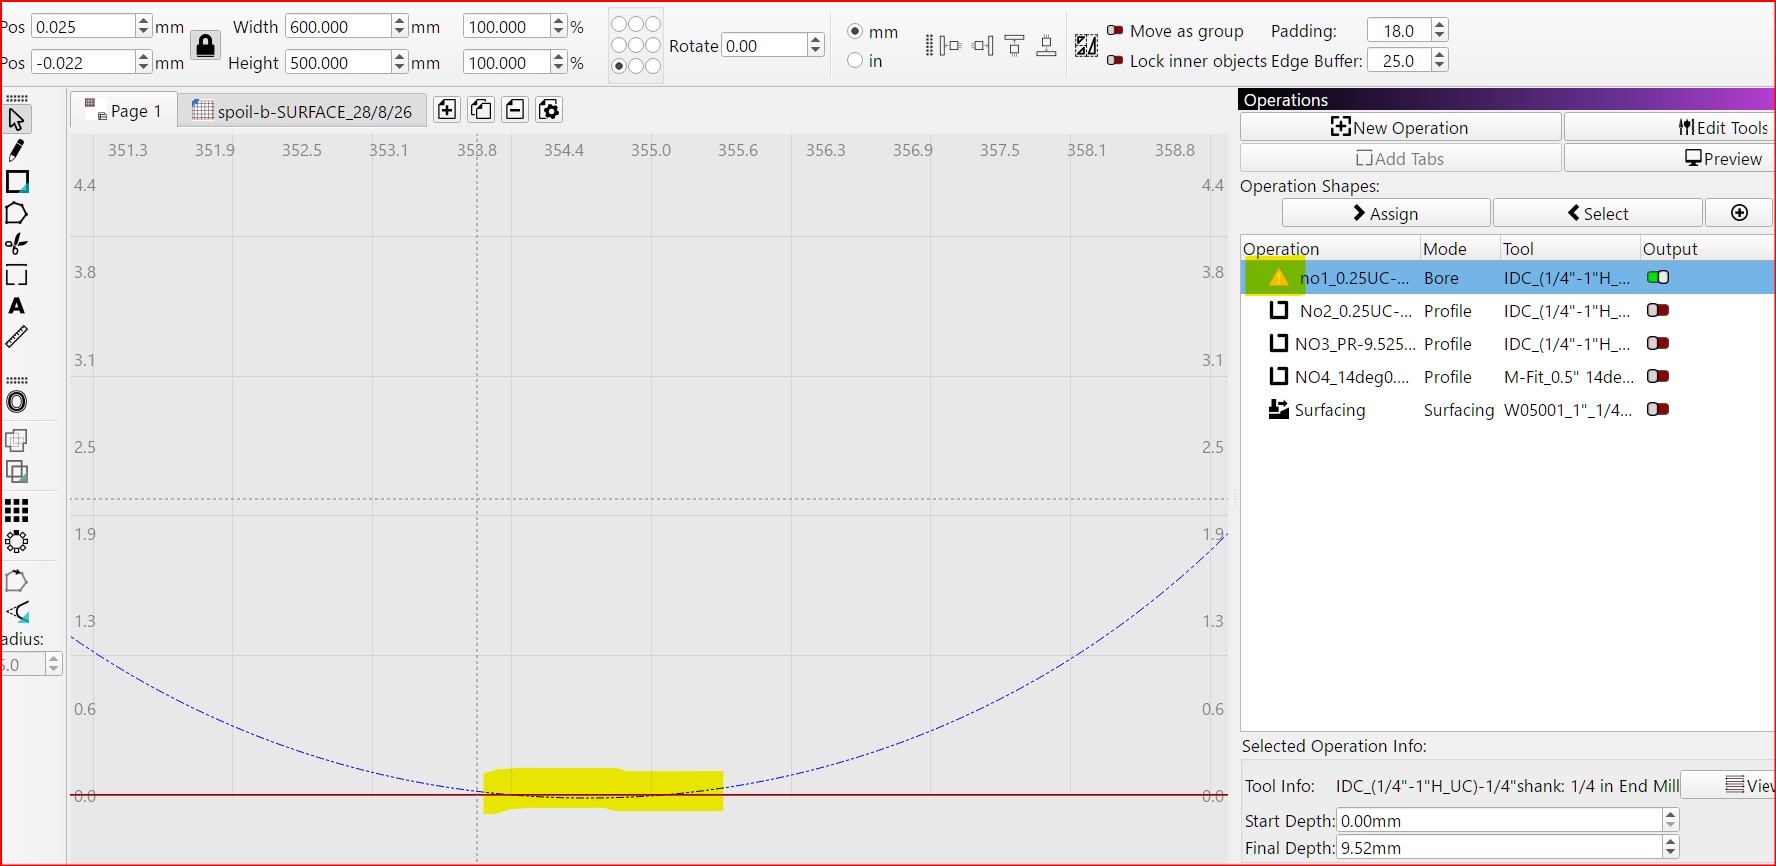Enable output for Surfacing operation

(1658, 409)
